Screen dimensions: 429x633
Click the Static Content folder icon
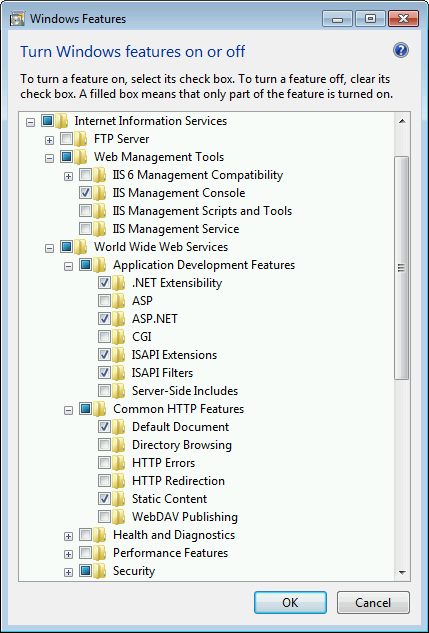pos(119,499)
